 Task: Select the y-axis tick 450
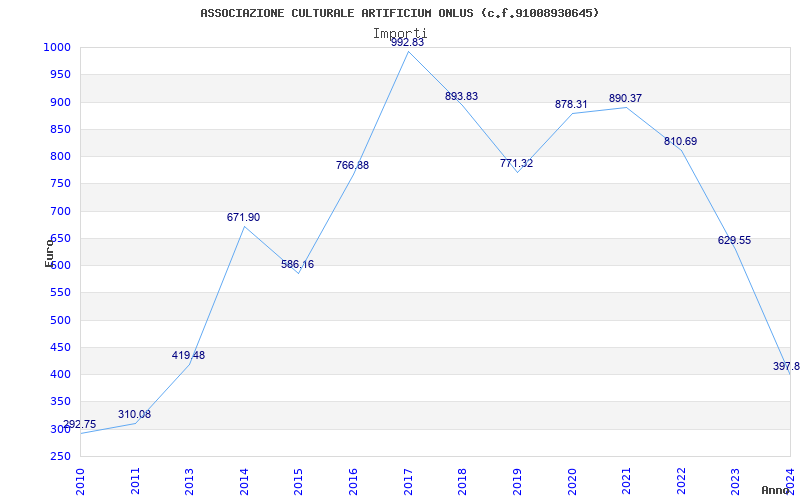tap(60, 347)
